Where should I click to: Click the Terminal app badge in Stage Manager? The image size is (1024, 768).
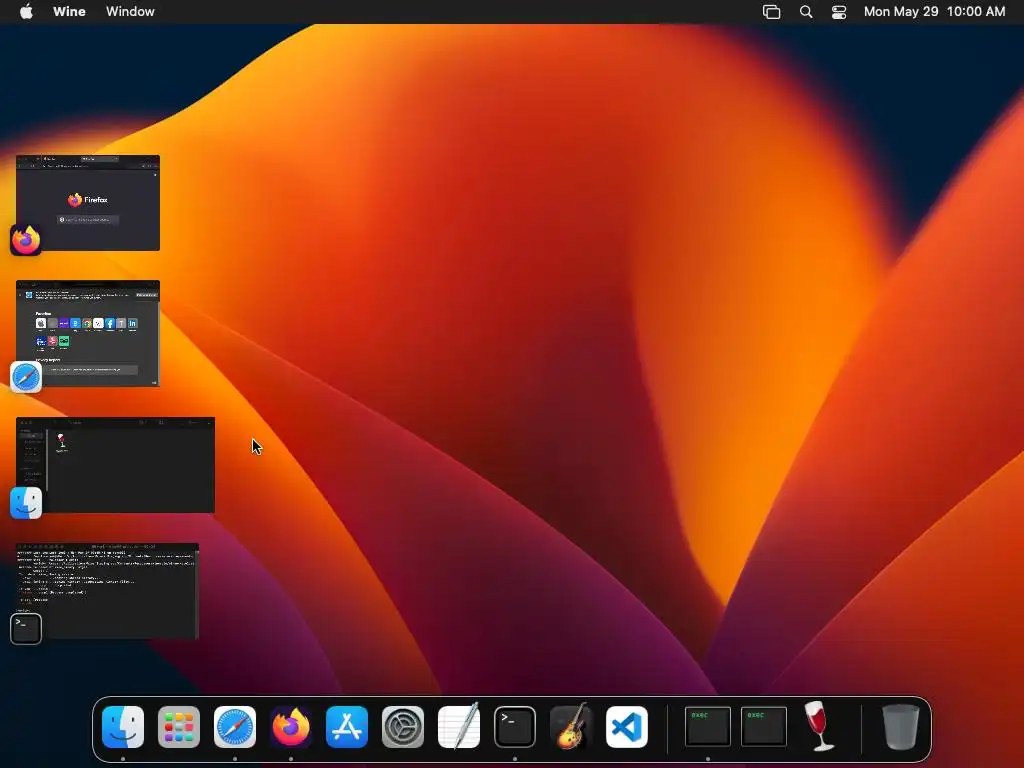point(26,628)
